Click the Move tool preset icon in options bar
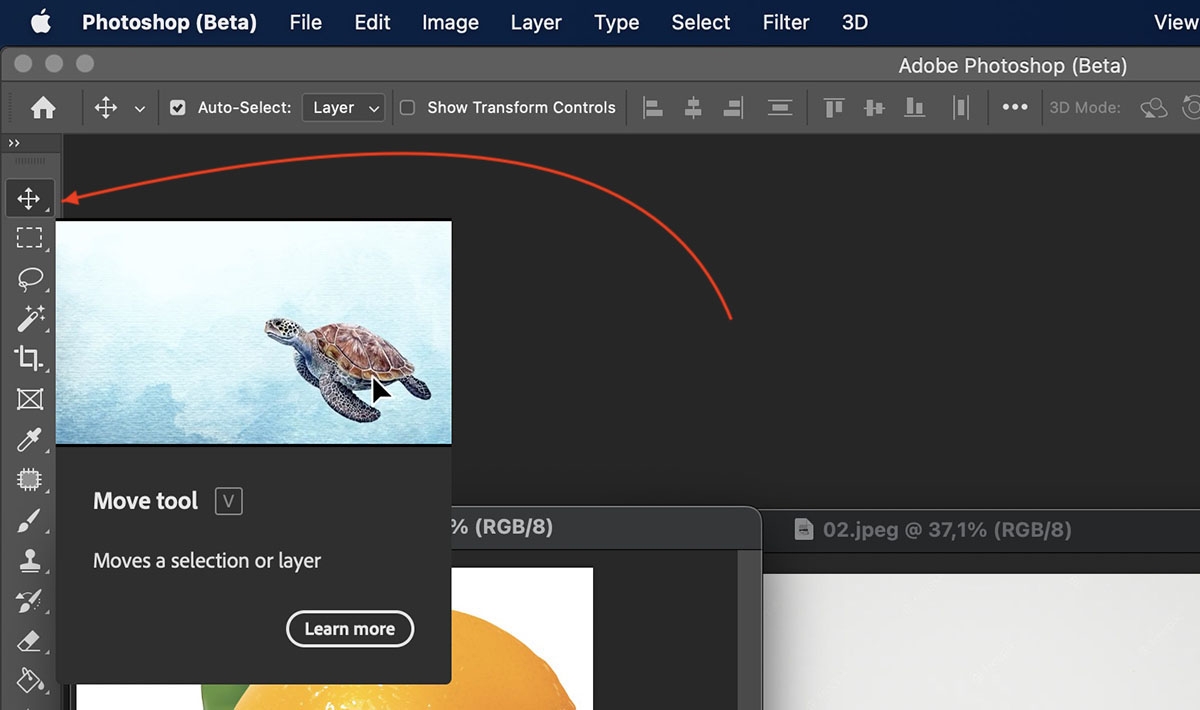The width and height of the screenshot is (1200, 710). coord(106,107)
